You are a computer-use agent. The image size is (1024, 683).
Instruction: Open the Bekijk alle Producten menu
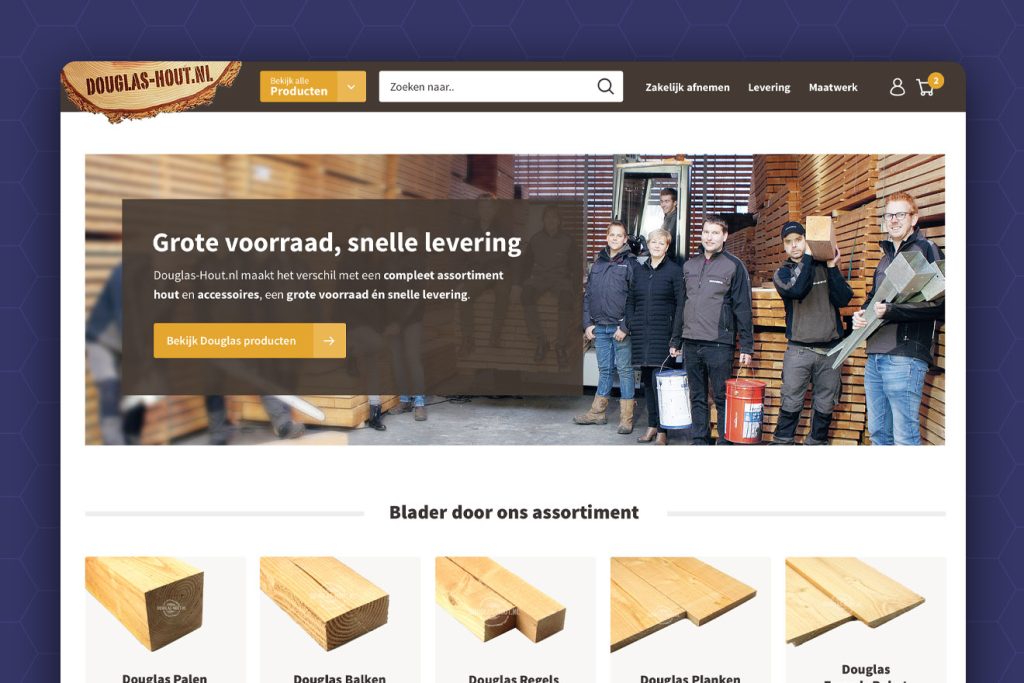click(299, 87)
